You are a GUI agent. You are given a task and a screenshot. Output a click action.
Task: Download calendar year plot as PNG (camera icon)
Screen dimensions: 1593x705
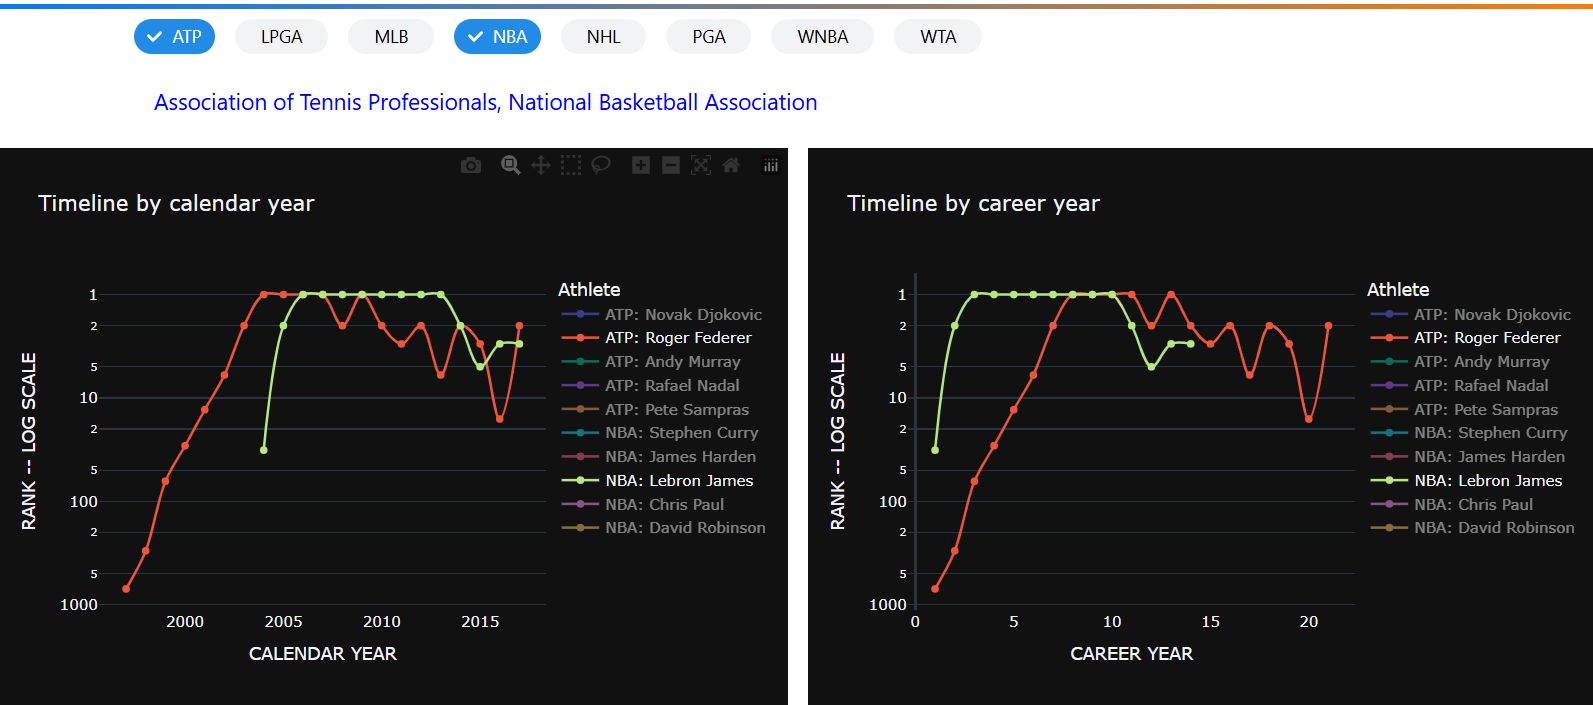click(x=471, y=165)
